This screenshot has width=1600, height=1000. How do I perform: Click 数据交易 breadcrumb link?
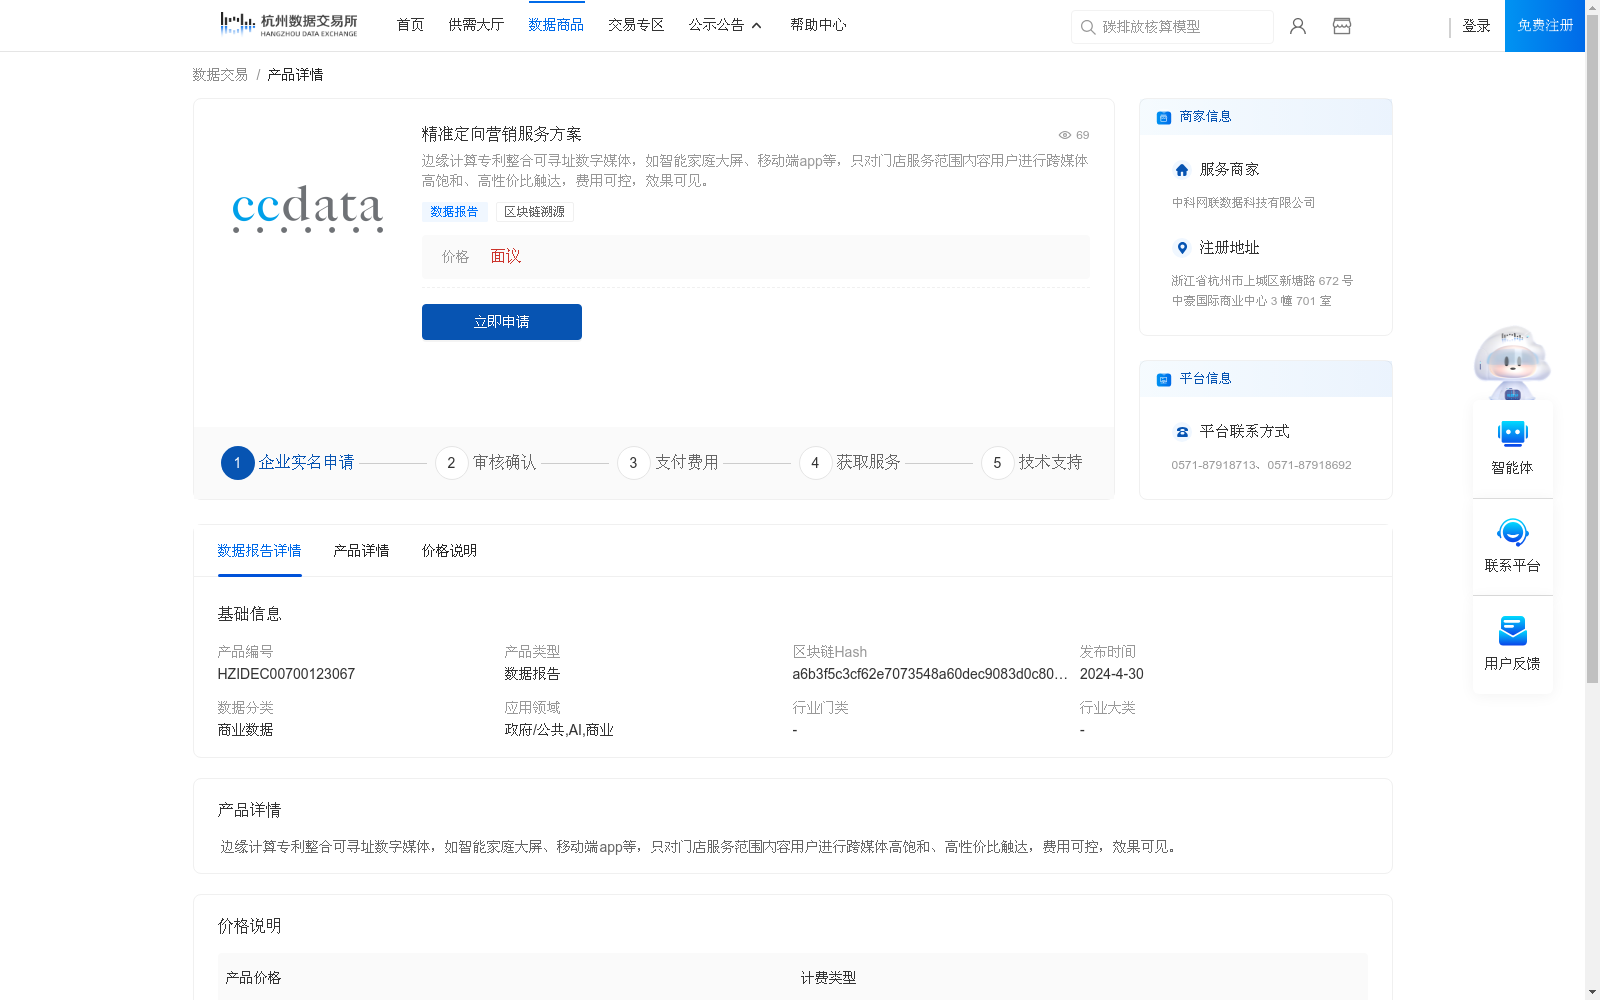(x=220, y=75)
